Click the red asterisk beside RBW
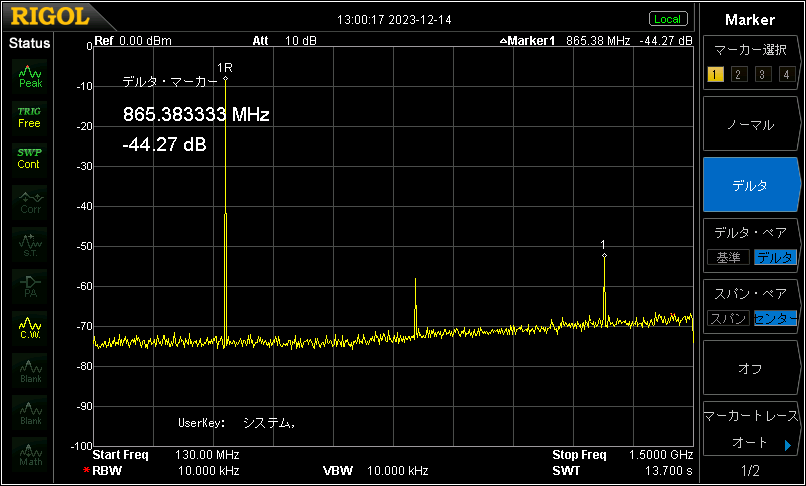This screenshot has height=486, width=806. pyautogui.click(x=86, y=471)
